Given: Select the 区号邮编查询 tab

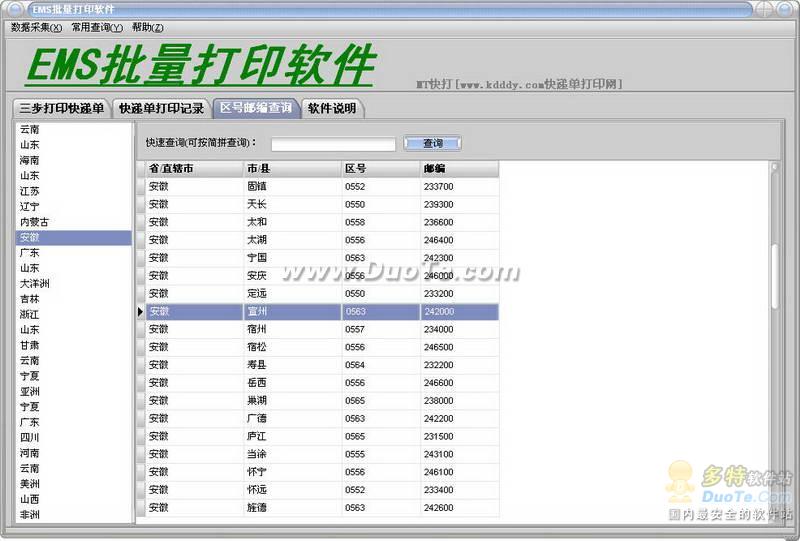Looking at the screenshot, I should (256, 108).
